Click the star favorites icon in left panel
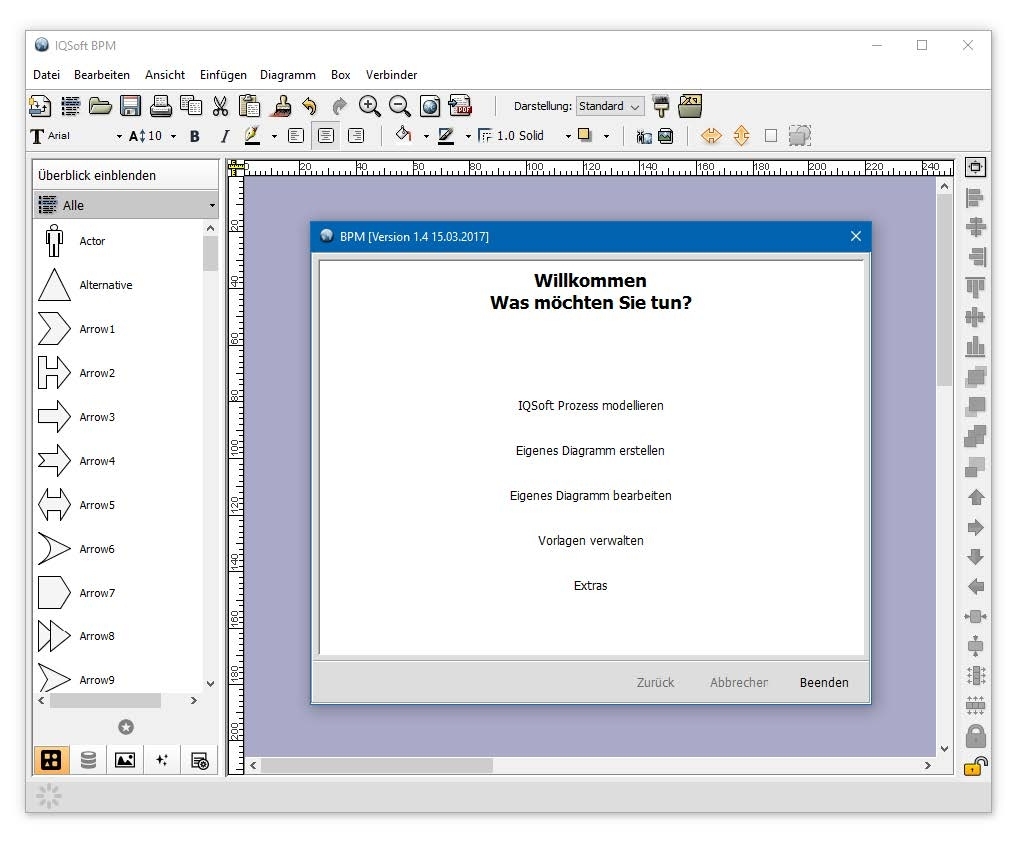 [126, 727]
